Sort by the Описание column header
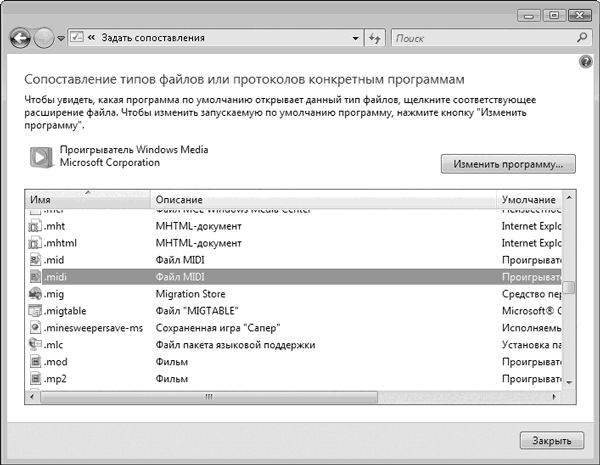This screenshot has height=465, width=600. (x=322, y=201)
